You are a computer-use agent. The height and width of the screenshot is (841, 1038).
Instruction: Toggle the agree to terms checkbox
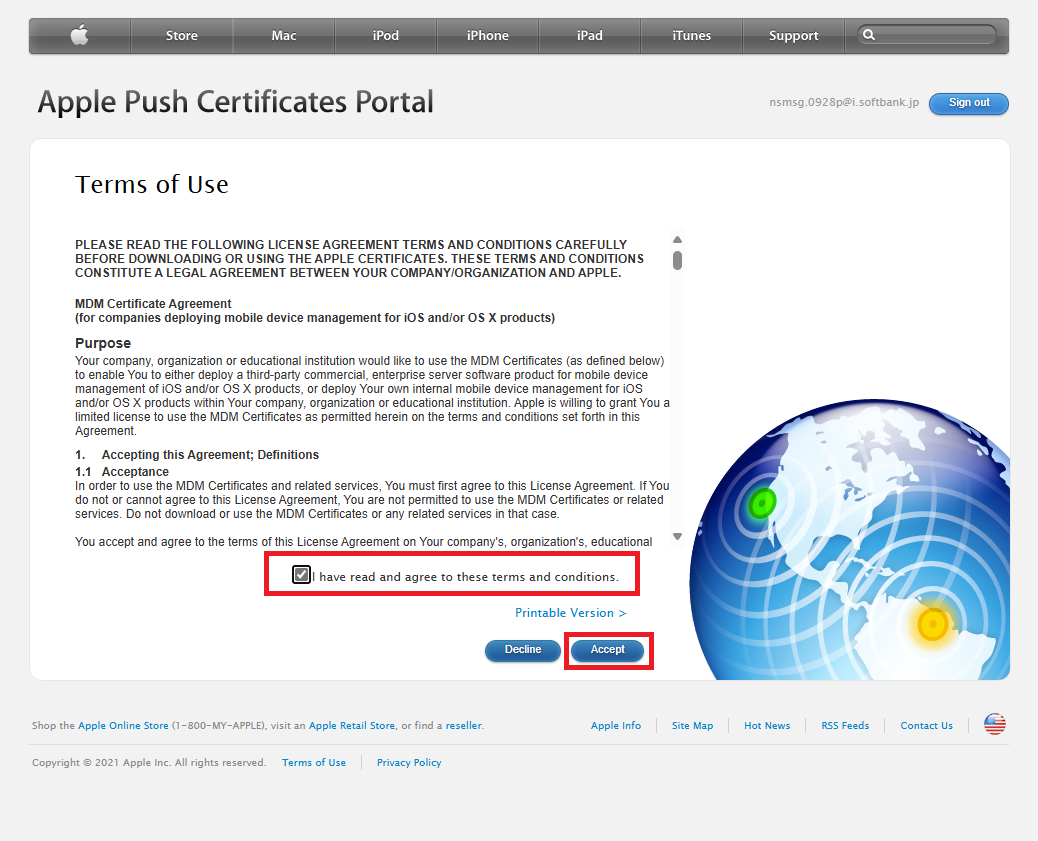click(301, 574)
